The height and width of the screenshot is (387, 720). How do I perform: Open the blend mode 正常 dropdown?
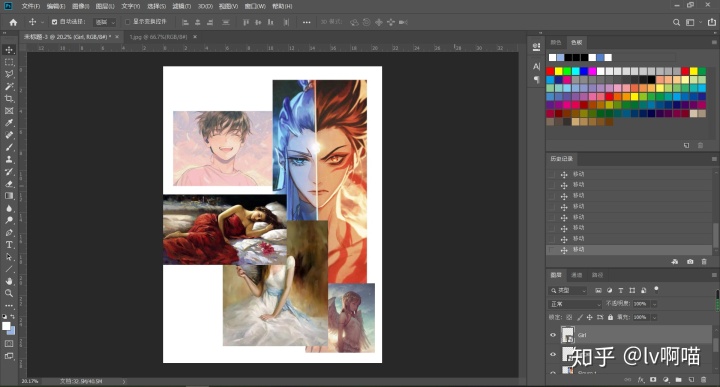tap(575, 304)
